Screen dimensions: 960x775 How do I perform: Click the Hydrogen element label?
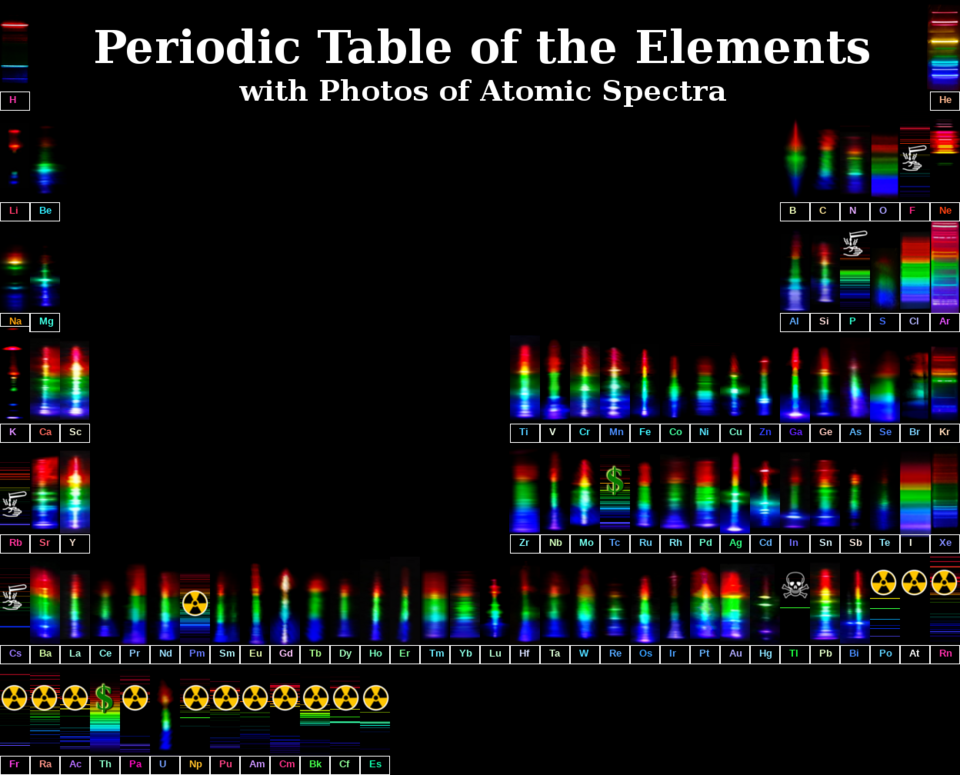tap(14, 100)
